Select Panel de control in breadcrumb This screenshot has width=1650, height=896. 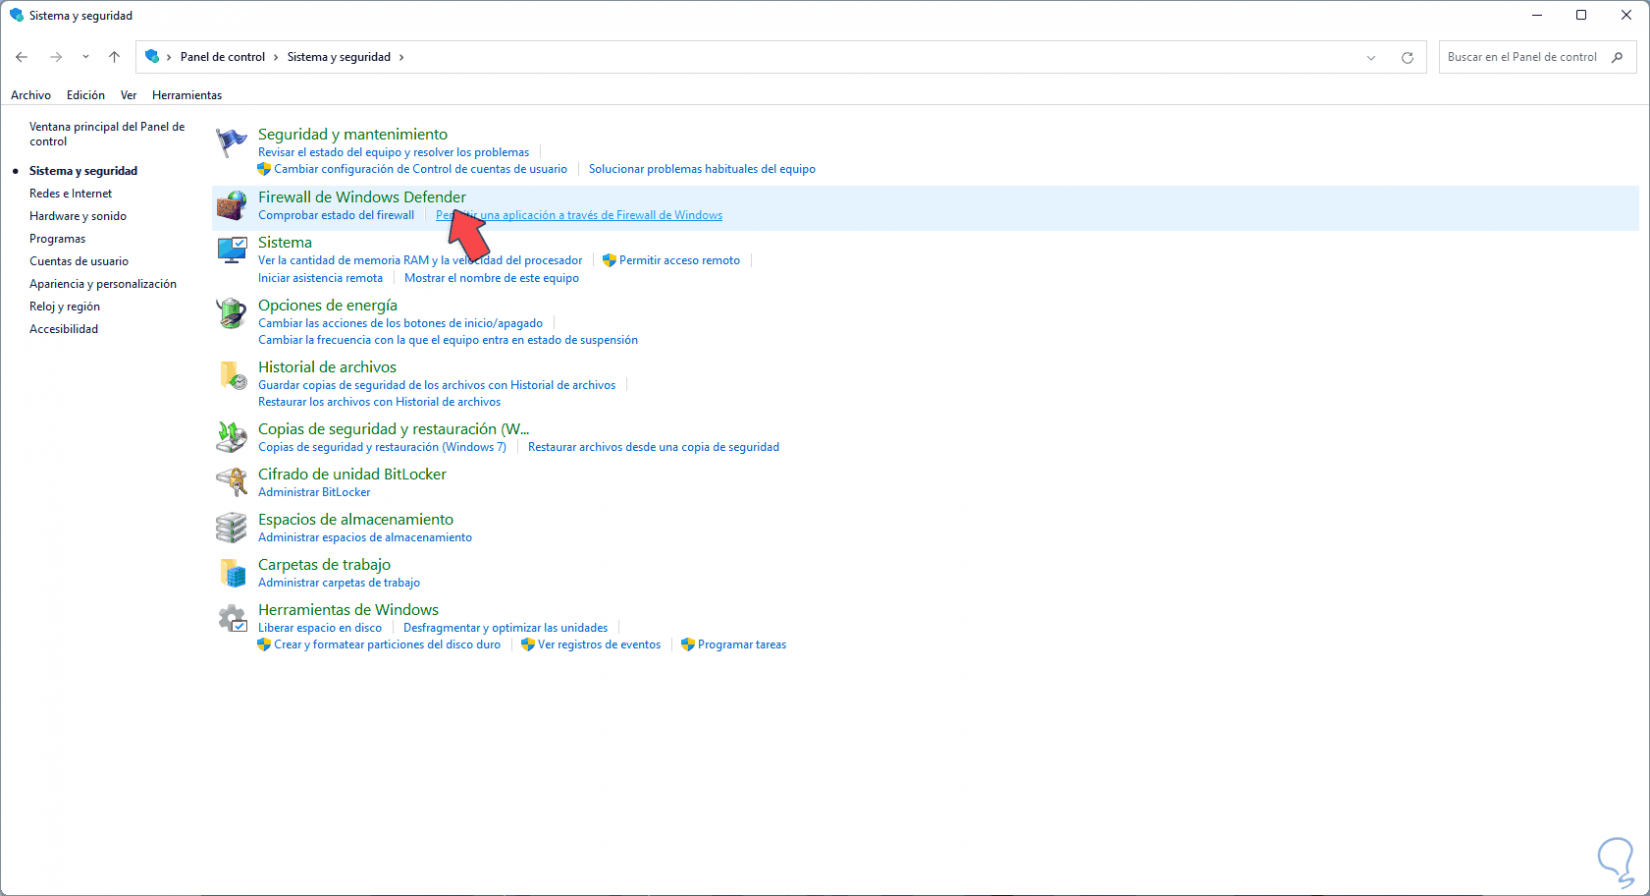pyautogui.click(x=223, y=57)
